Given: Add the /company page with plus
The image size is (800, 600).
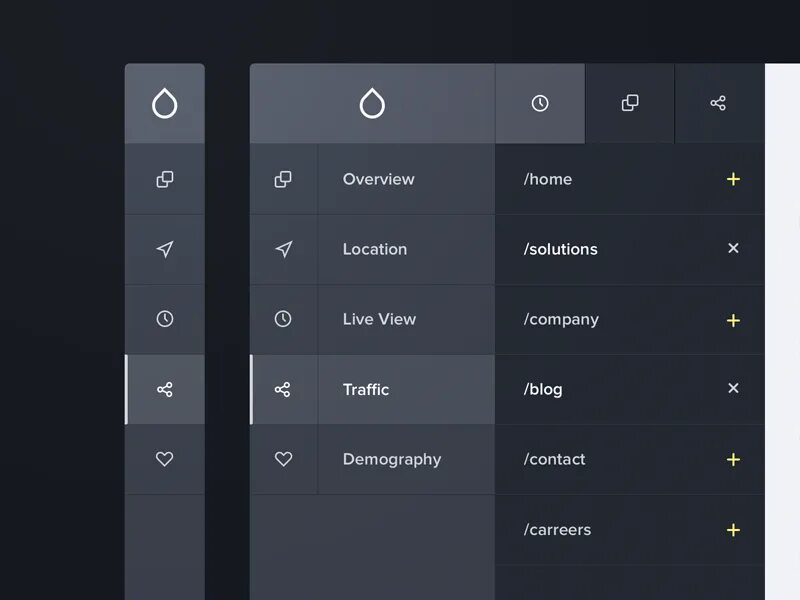Looking at the screenshot, I should [733, 320].
